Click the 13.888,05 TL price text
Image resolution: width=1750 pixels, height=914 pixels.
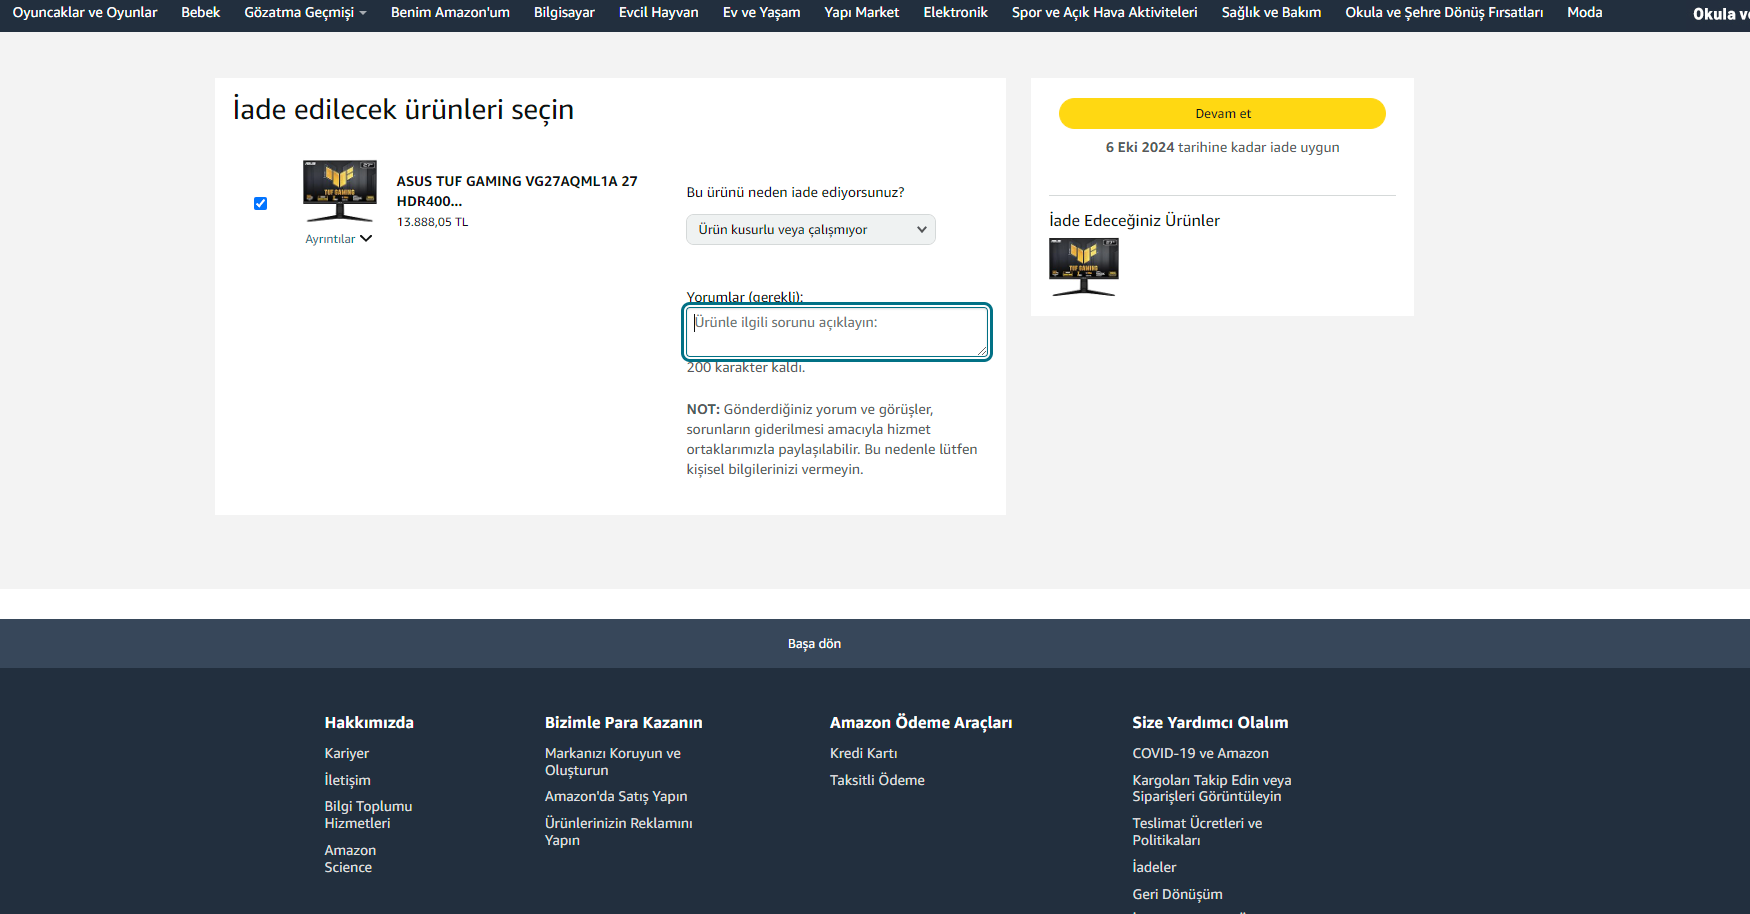point(432,222)
